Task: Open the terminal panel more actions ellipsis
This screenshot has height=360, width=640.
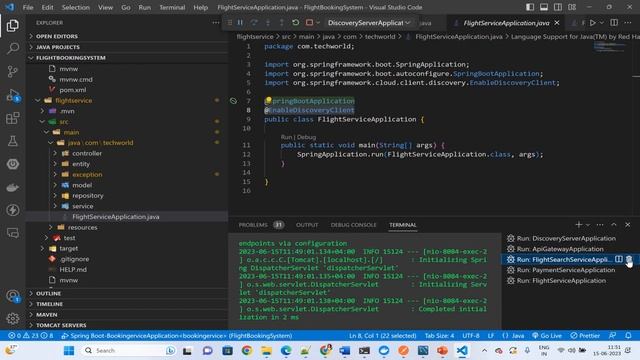Action: click(600, 224)
